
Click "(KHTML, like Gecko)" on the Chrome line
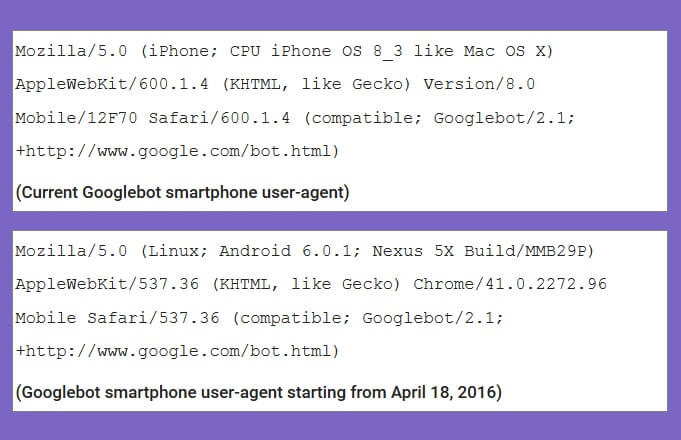coord(307,285)
